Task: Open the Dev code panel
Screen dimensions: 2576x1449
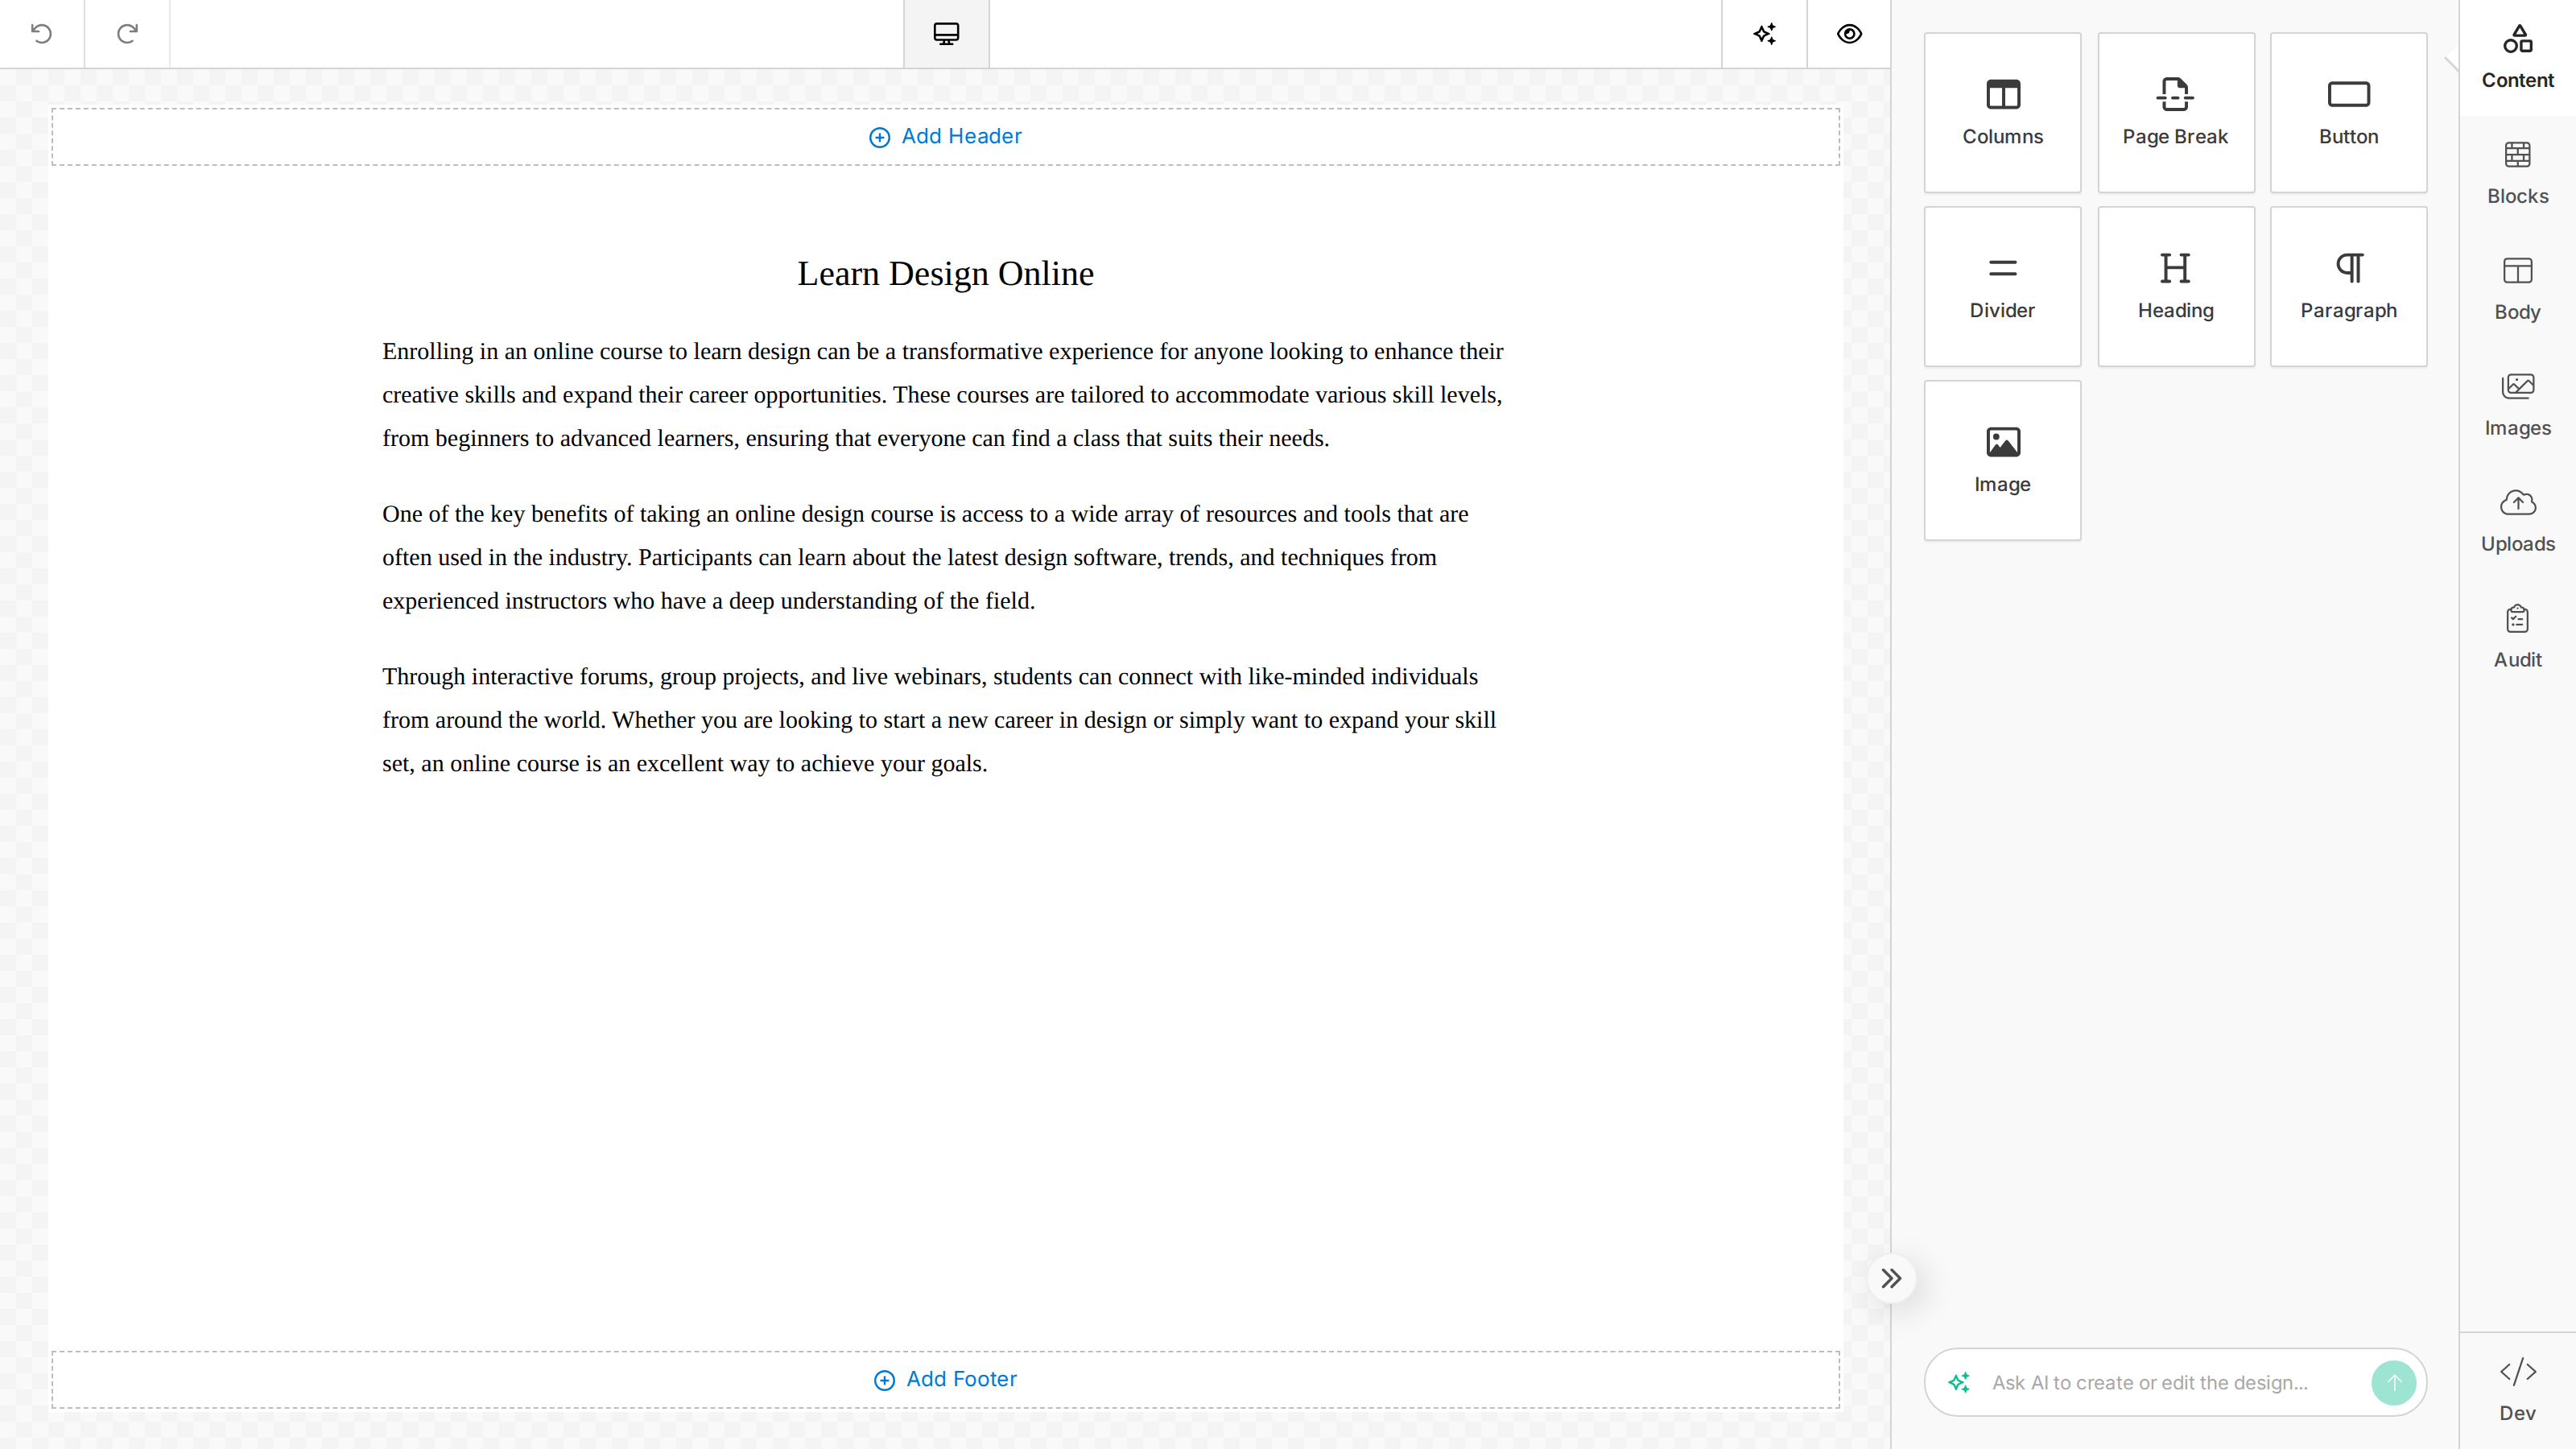Action: pos(2517,1390)
